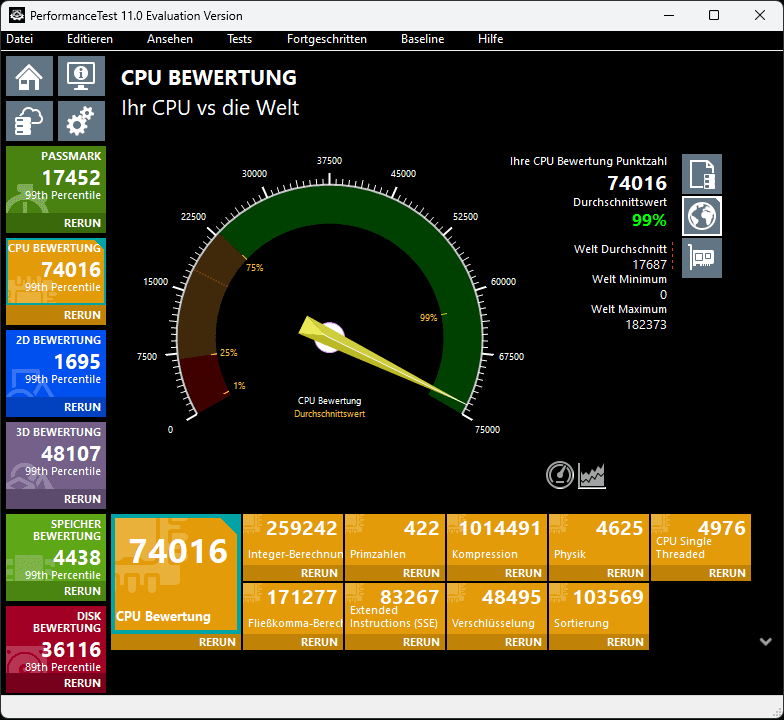Select the PassMark 17452 score tile
Screen dimensions: 784x720
pos(56,180)
